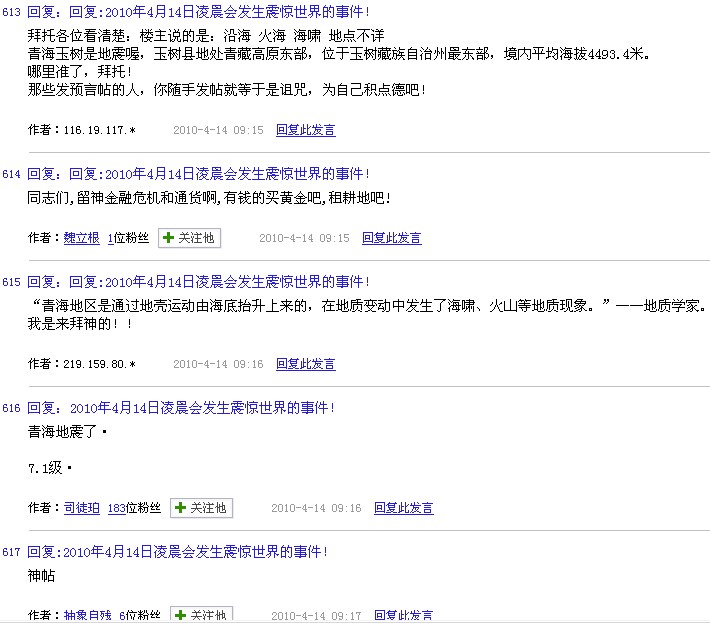The image size is (710, 623).
Task: Click the green plus icon next to 司徒珀
Action: (180, 508)
